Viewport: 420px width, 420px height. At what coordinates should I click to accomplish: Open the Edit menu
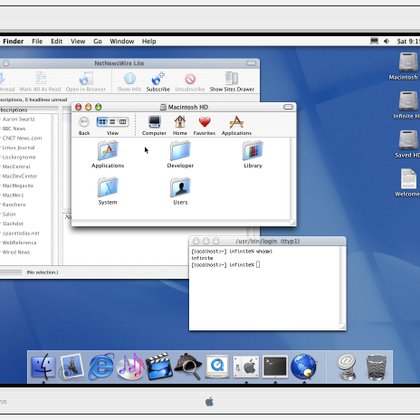click(57, 41)
